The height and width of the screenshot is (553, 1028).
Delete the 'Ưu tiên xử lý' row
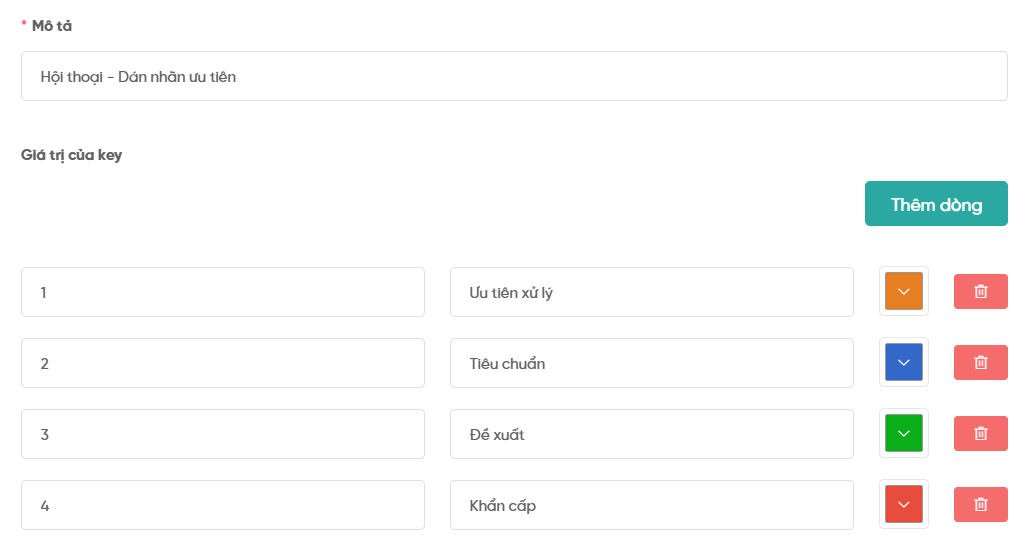pos(980,291)
